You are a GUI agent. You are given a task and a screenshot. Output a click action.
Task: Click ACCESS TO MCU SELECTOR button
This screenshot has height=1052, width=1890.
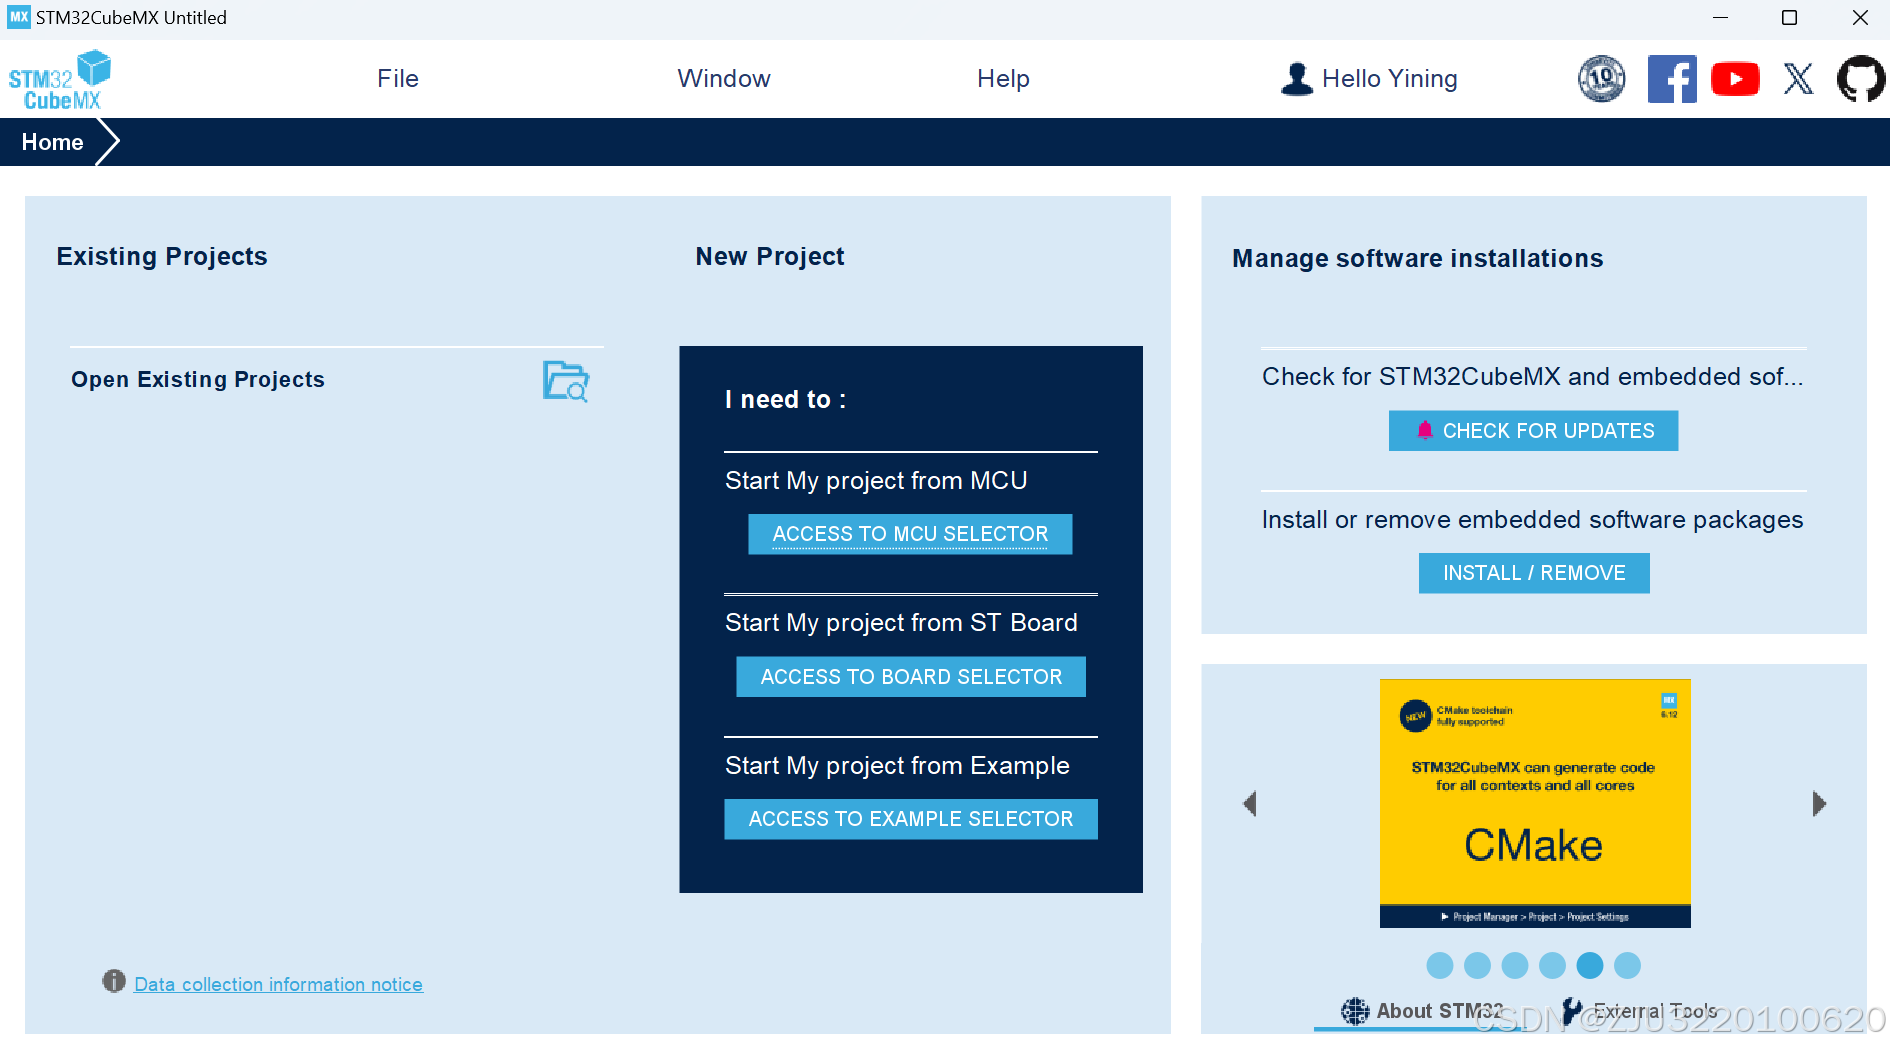pyautogui.click(x=910, y=534)
